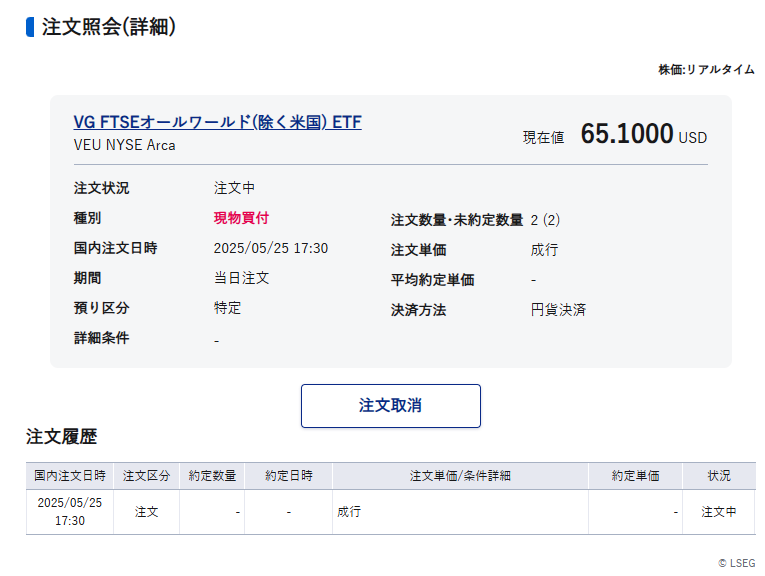Image resolution: width=765 pixels, height=576 pixels.
Task: Click the 注文中 status cell in history table
Action: tap(719, 512)
